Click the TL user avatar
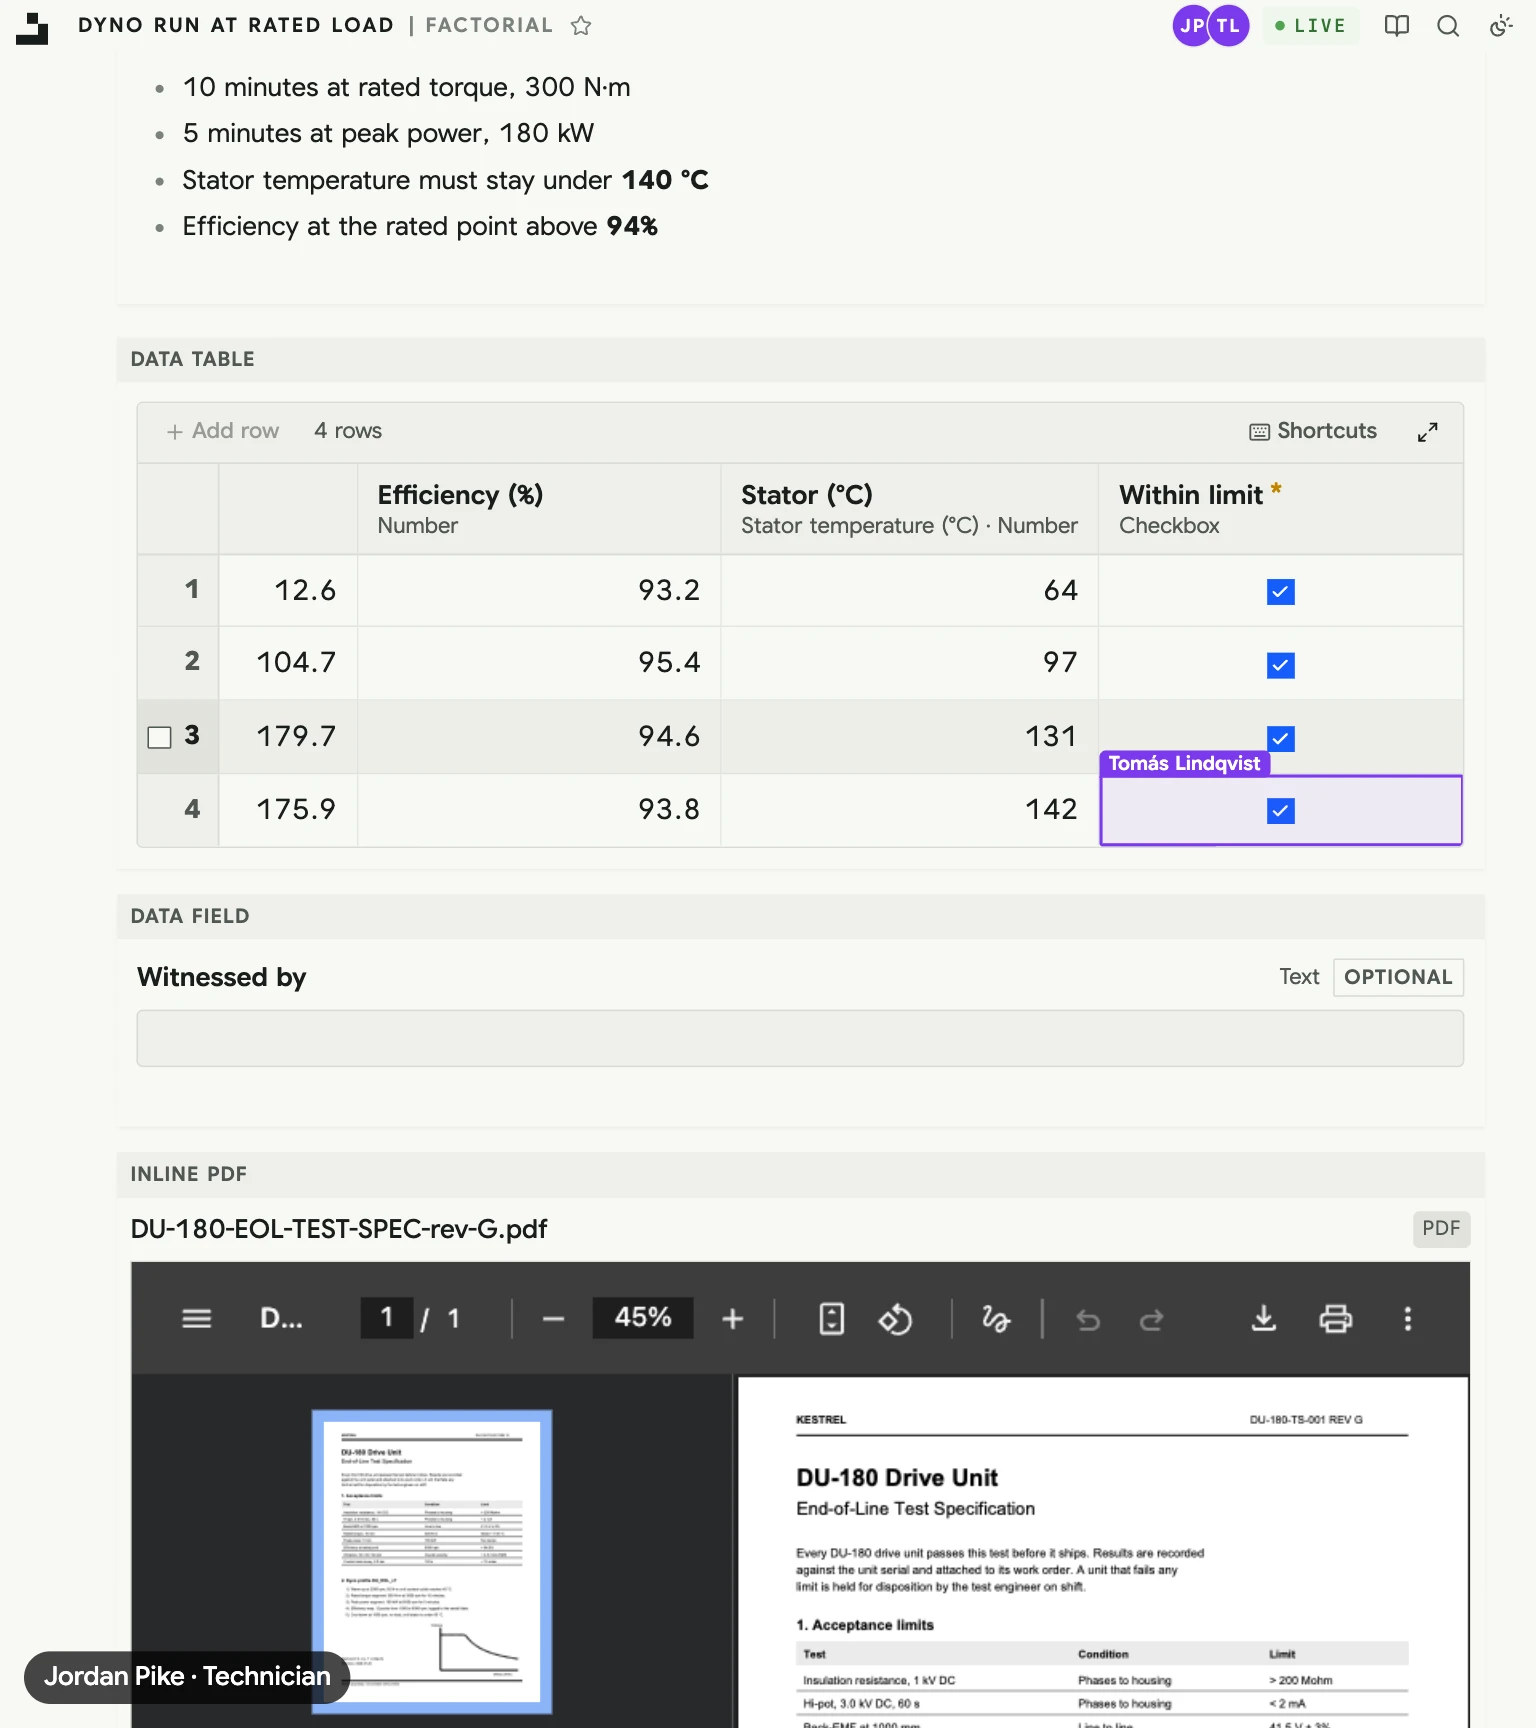The height and width of the screenshot is (1728, 1536). (x=1229, y=26)
